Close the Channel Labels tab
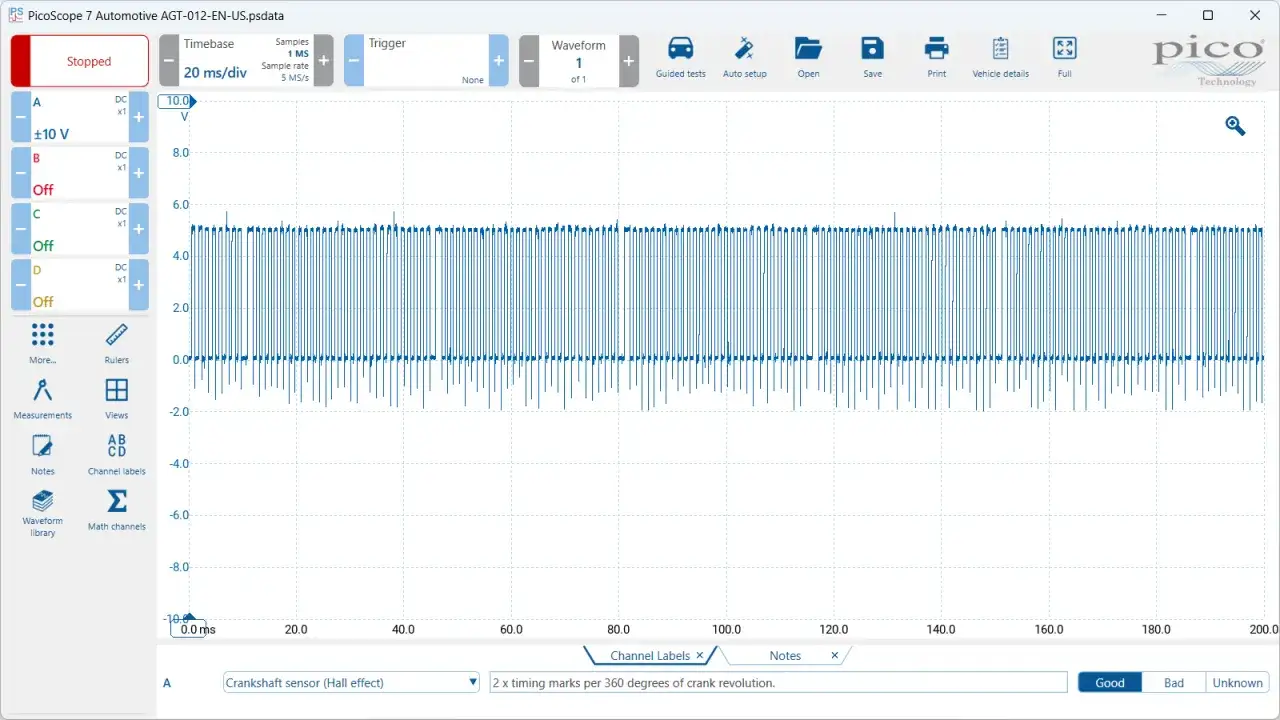Screen dimensions: 1280x720 click(700, 656)
